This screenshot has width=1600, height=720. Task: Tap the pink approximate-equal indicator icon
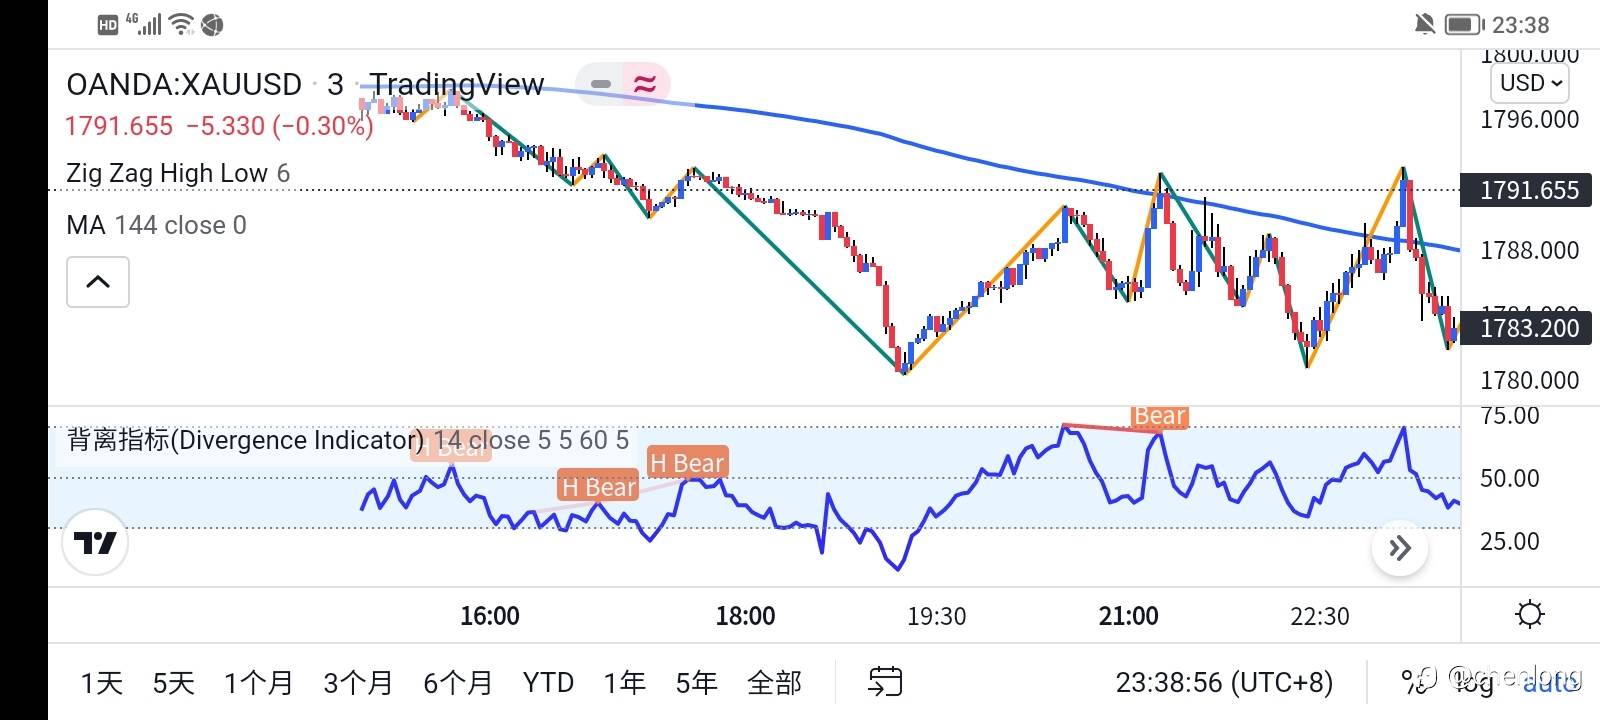coord(645,84)
